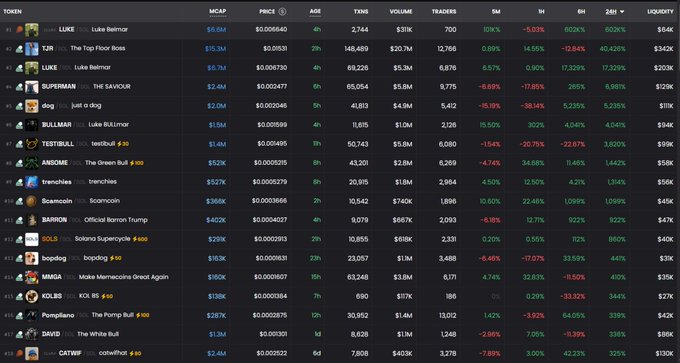Open the DAVID The White Bull token
This screenshot has width=680, height=363.
point(80,334)
